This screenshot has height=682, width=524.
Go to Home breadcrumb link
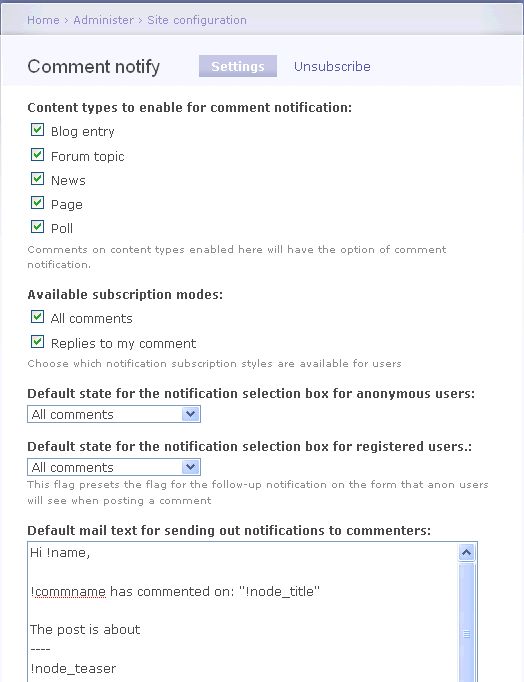coord(43,20)
